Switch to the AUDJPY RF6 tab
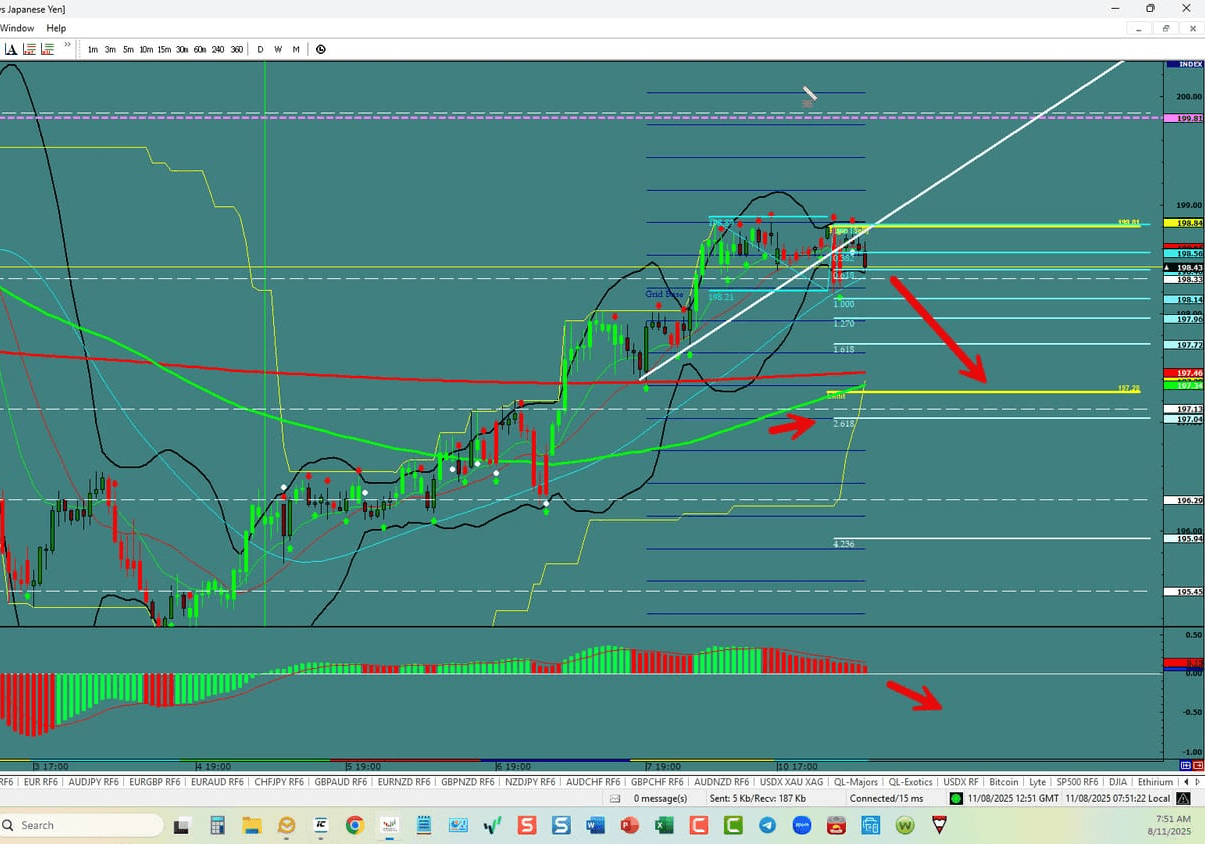1205x844 pixels. 93,782
